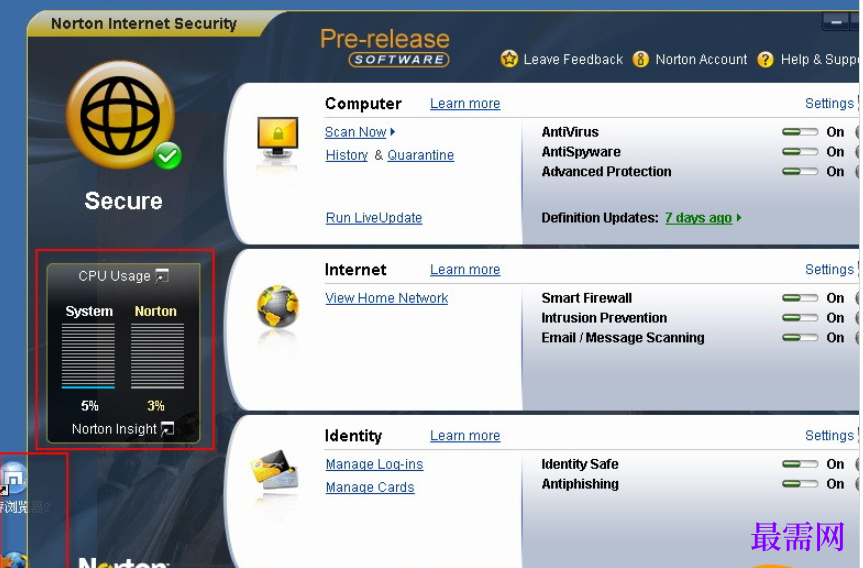
Task: Click the Definition Updates label
Action: coord(599,218)
